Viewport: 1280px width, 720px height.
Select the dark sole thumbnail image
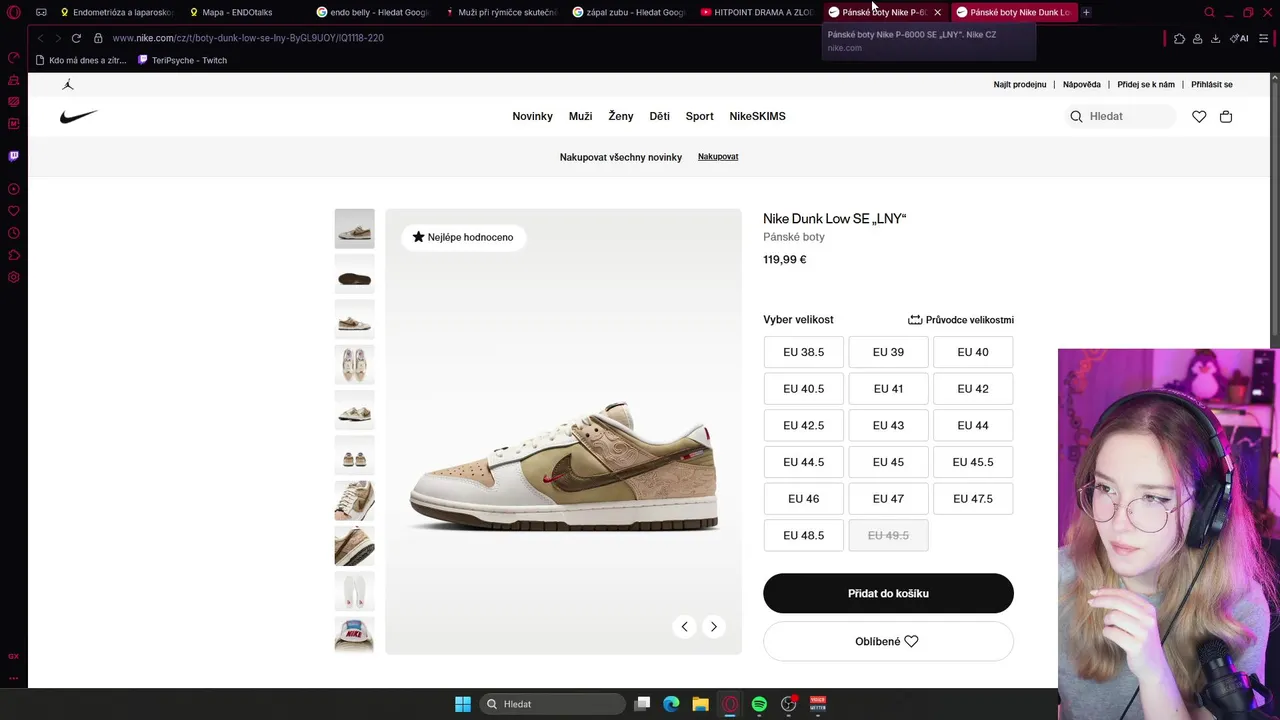tap(355, 275)
